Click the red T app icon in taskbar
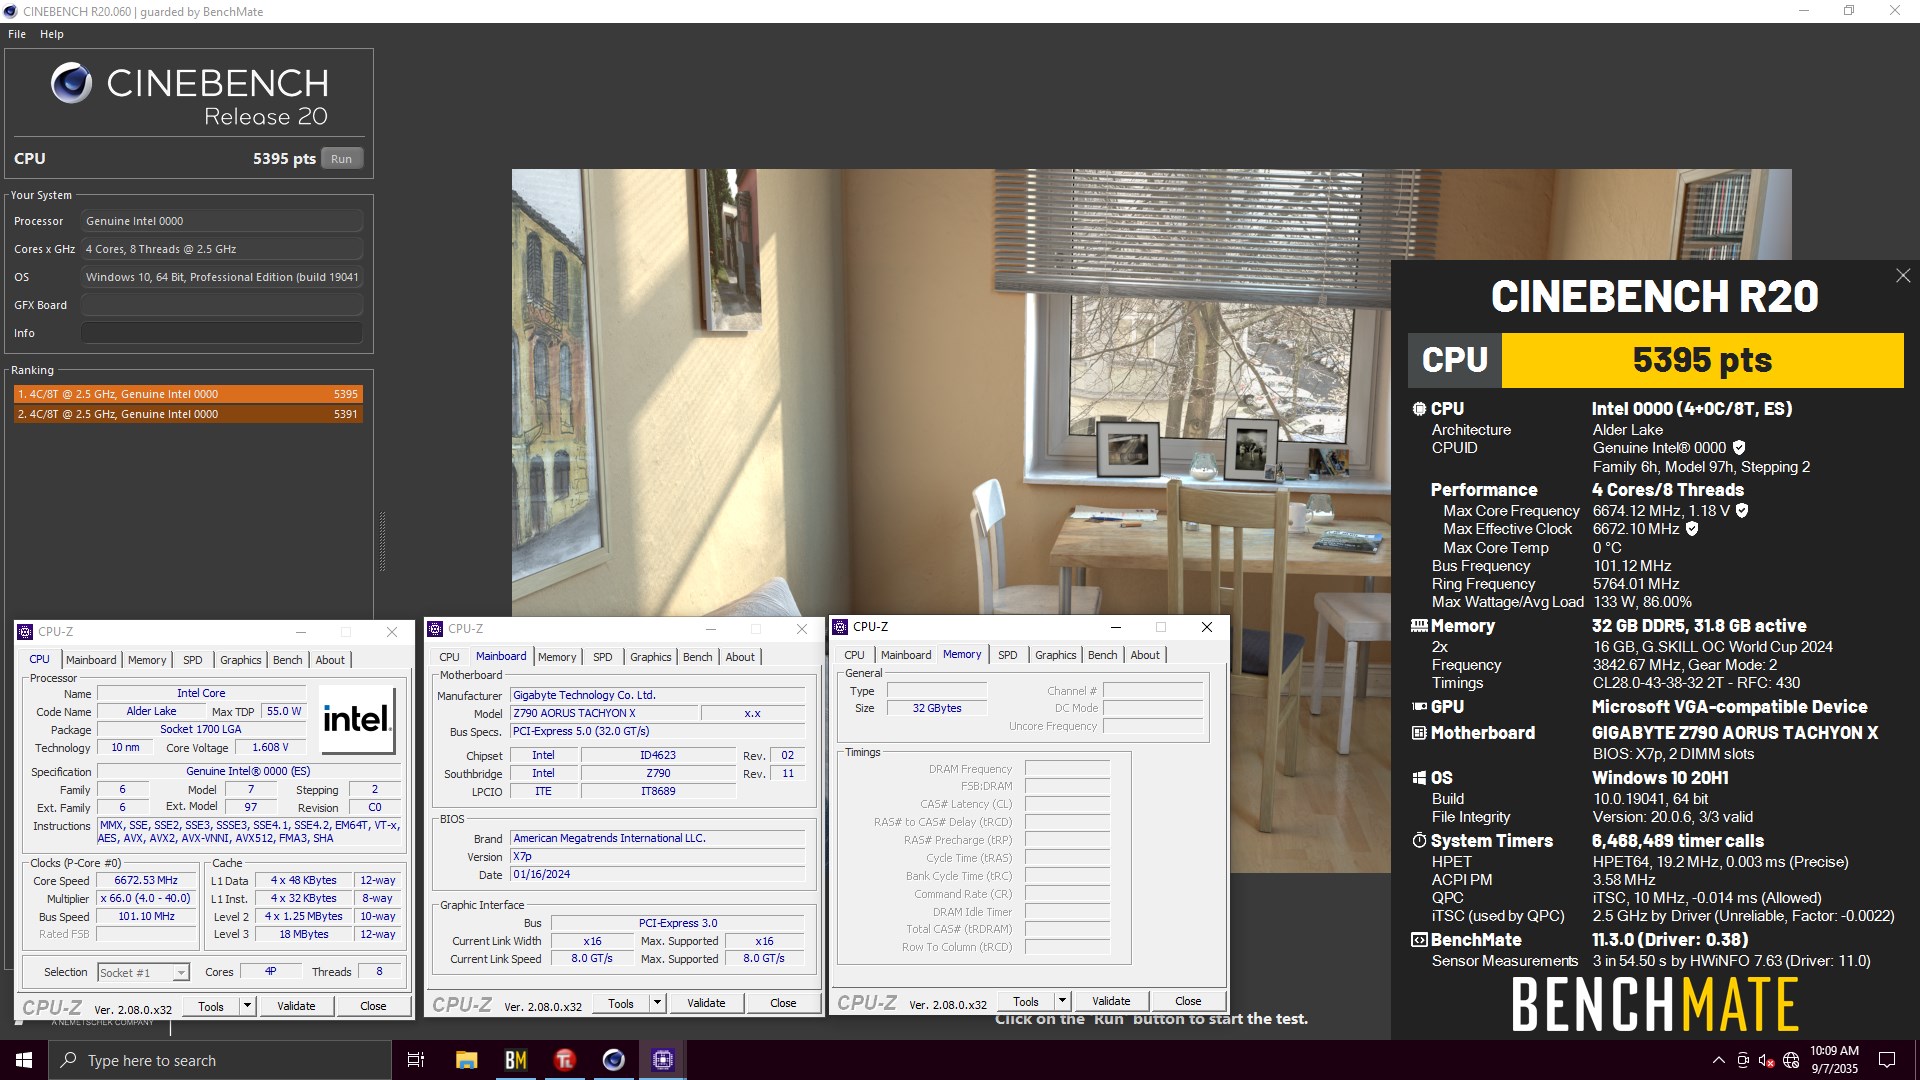 [565, 1060]
